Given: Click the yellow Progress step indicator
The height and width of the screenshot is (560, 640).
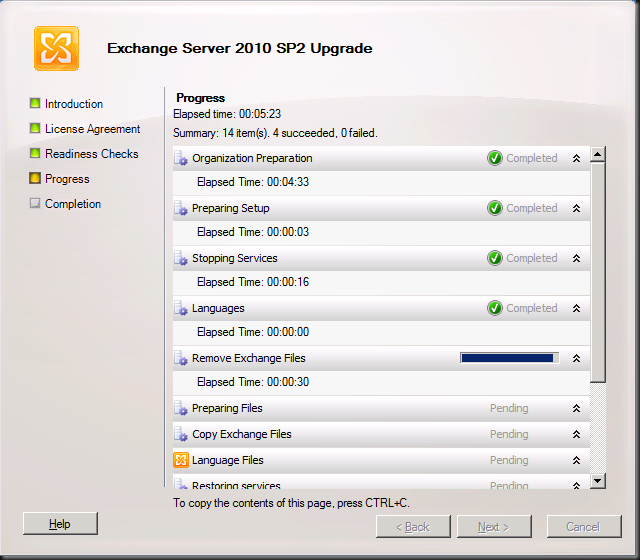Looking at the screenshot, I should pyautogui.click(x=35, y=178).
